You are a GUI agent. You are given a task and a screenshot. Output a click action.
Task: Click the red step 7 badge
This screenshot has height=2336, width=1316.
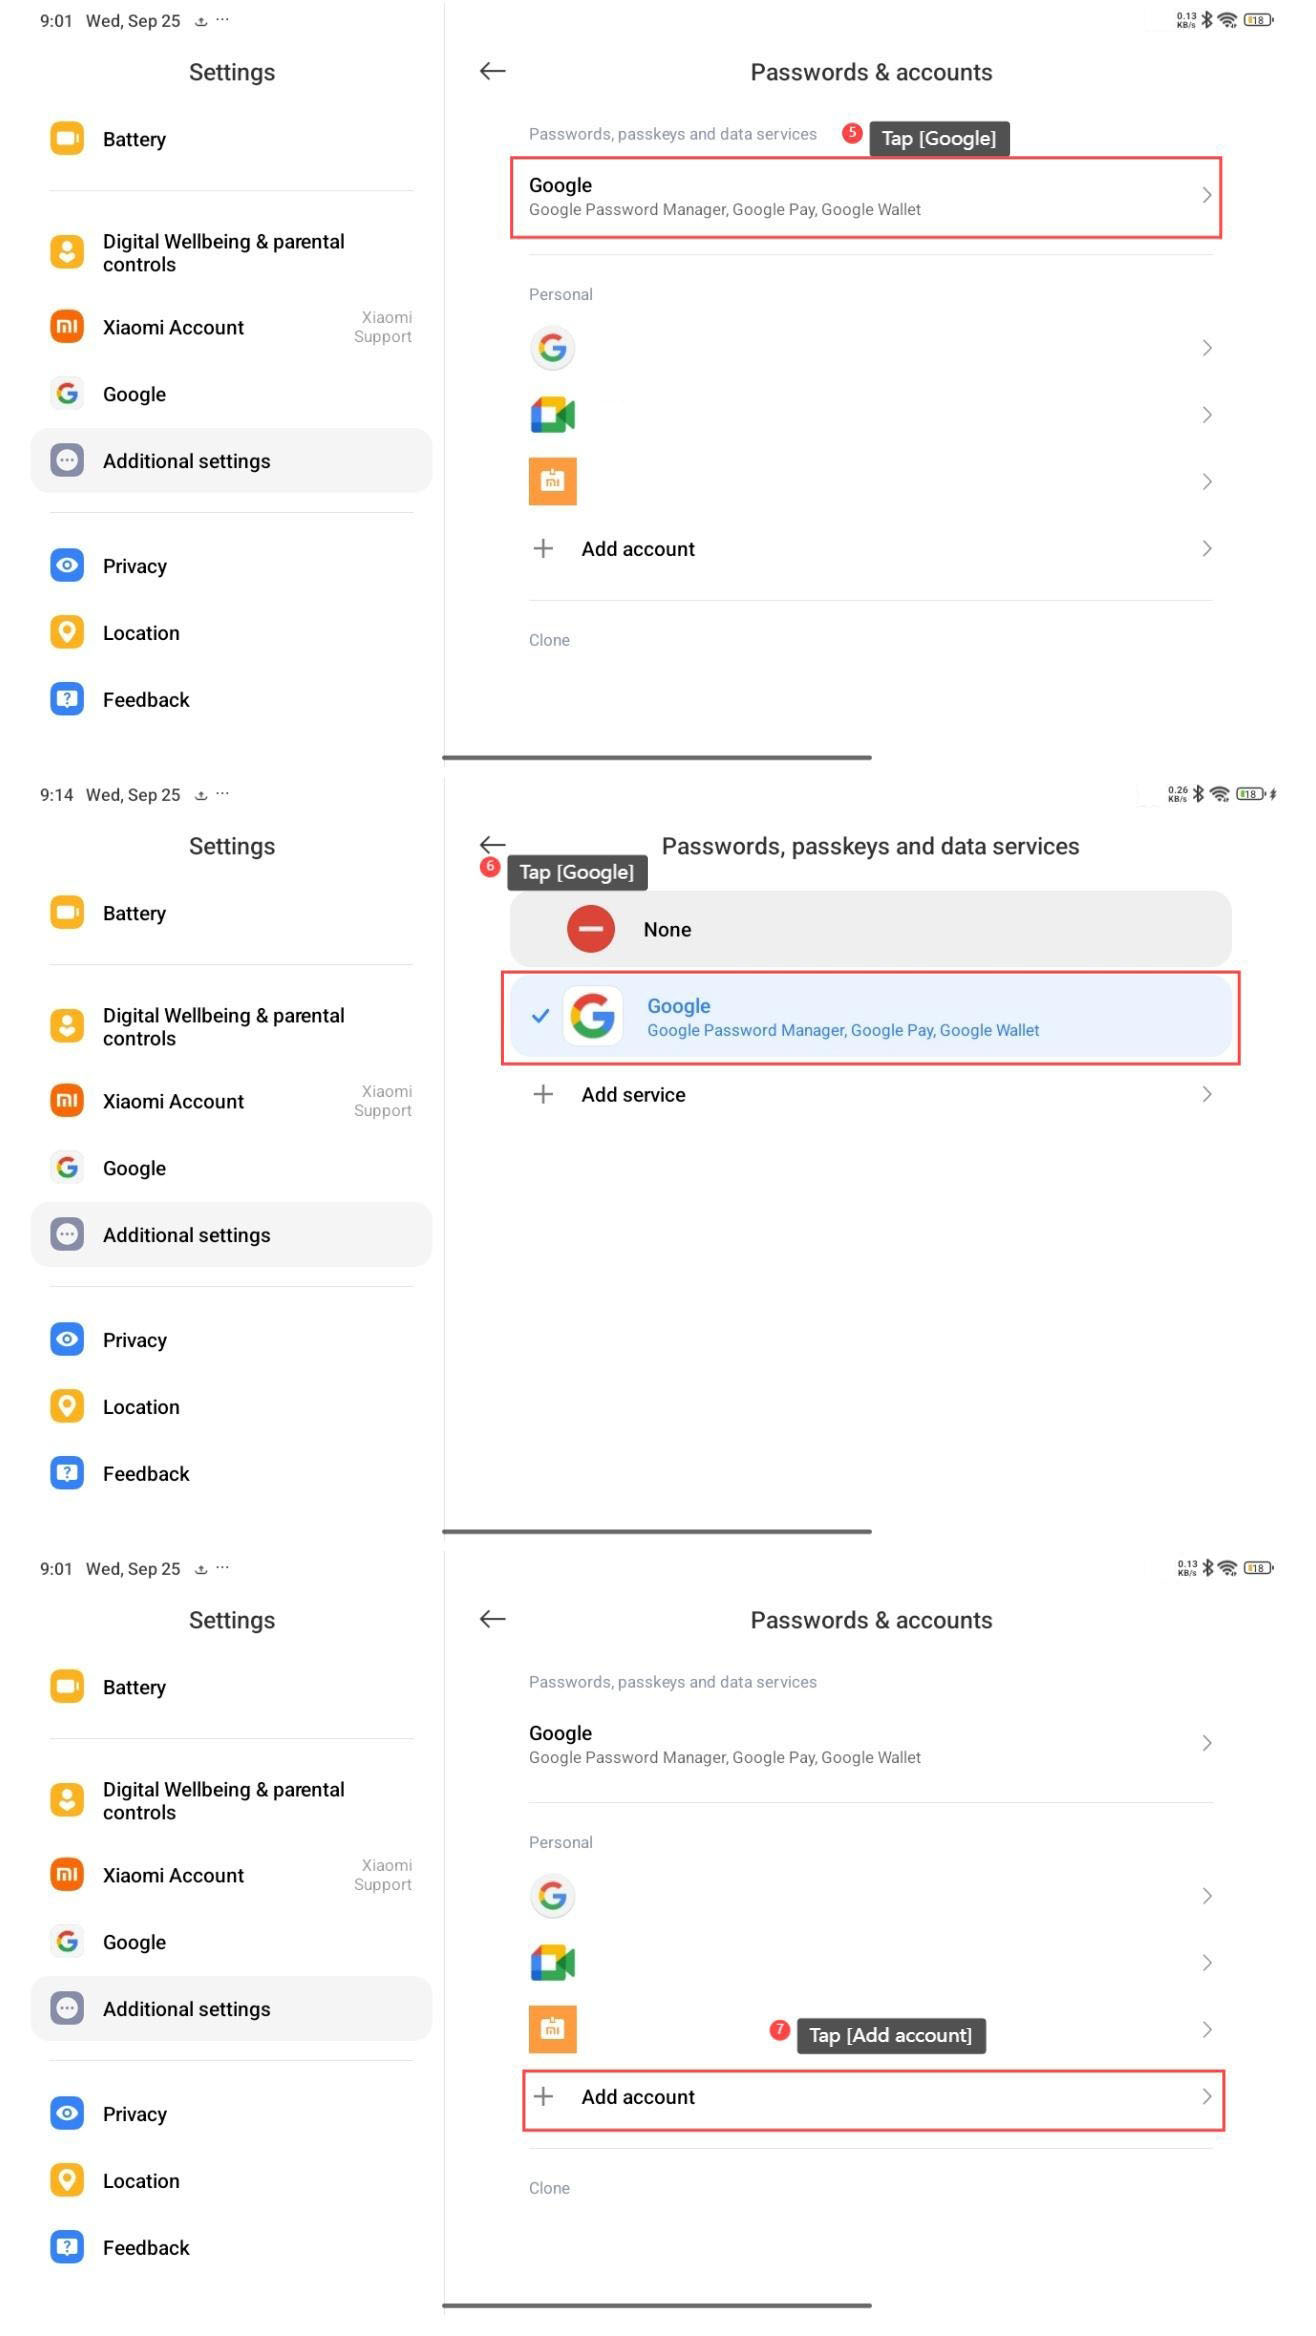(780, 2029)
